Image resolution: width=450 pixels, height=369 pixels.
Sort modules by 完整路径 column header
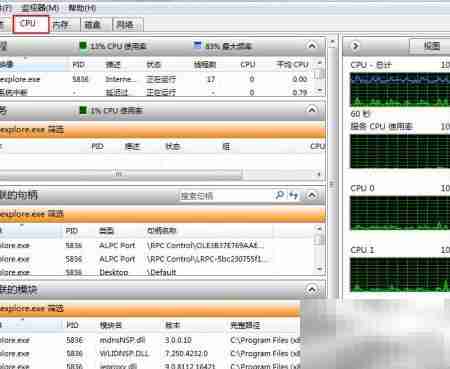point(245,325)
